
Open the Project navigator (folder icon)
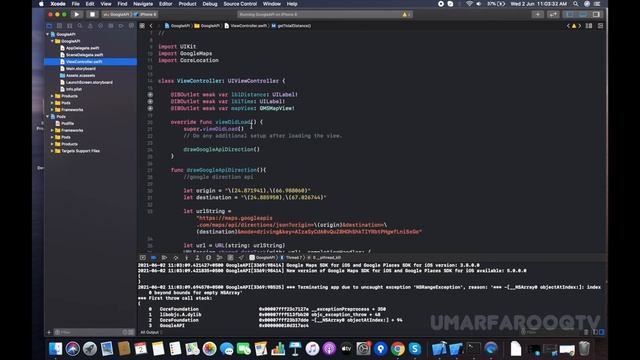pos(49,26)
